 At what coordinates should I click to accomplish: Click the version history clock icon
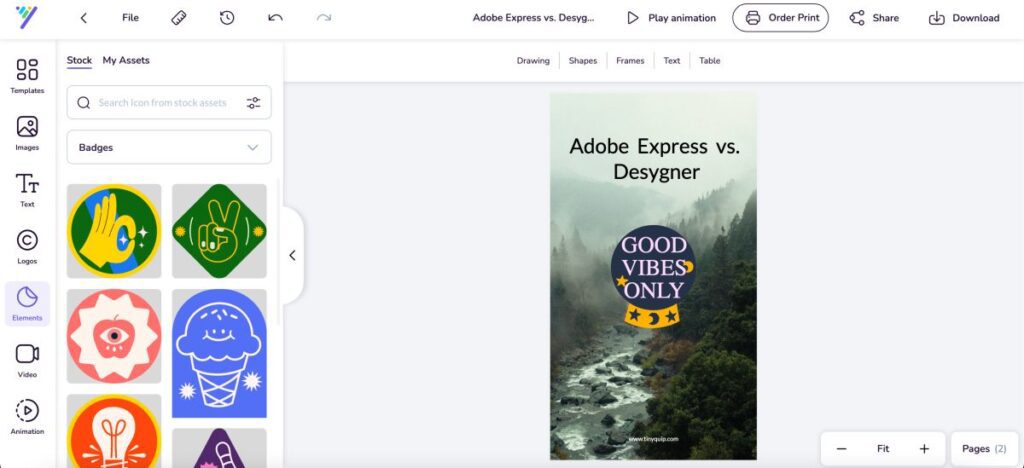227,18
